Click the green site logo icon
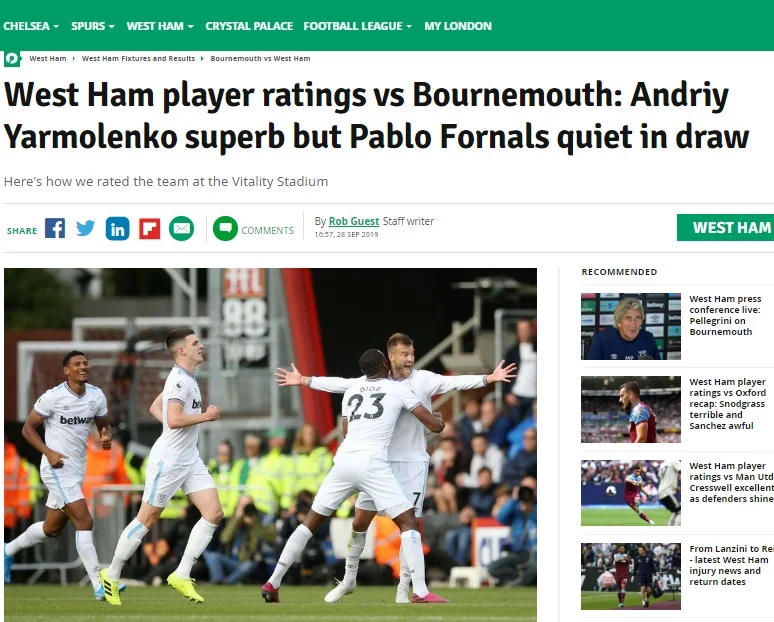The width and height of the screenshot is (774, 622). point(11,59)
